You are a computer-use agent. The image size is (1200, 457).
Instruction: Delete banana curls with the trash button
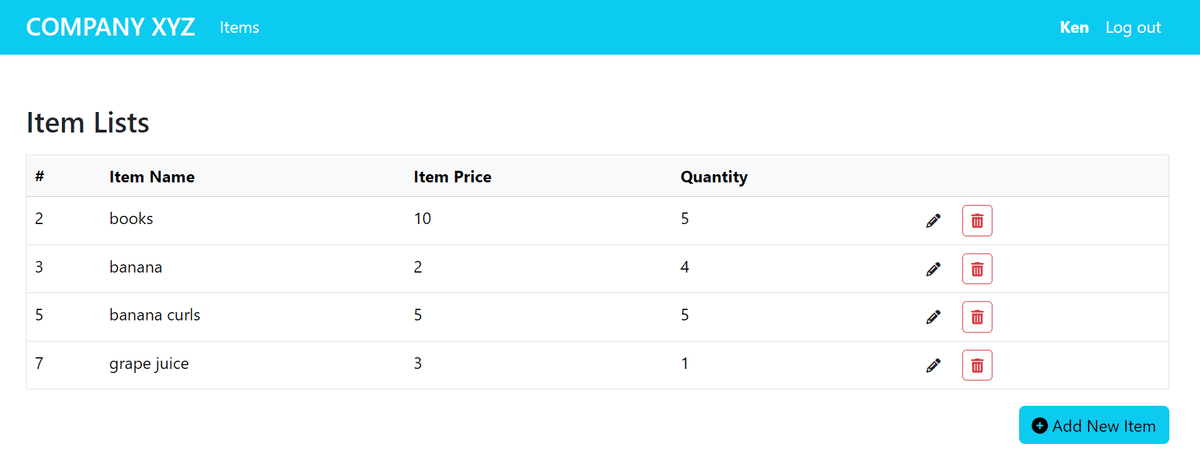pyautogui.click(x=977, y=317)
